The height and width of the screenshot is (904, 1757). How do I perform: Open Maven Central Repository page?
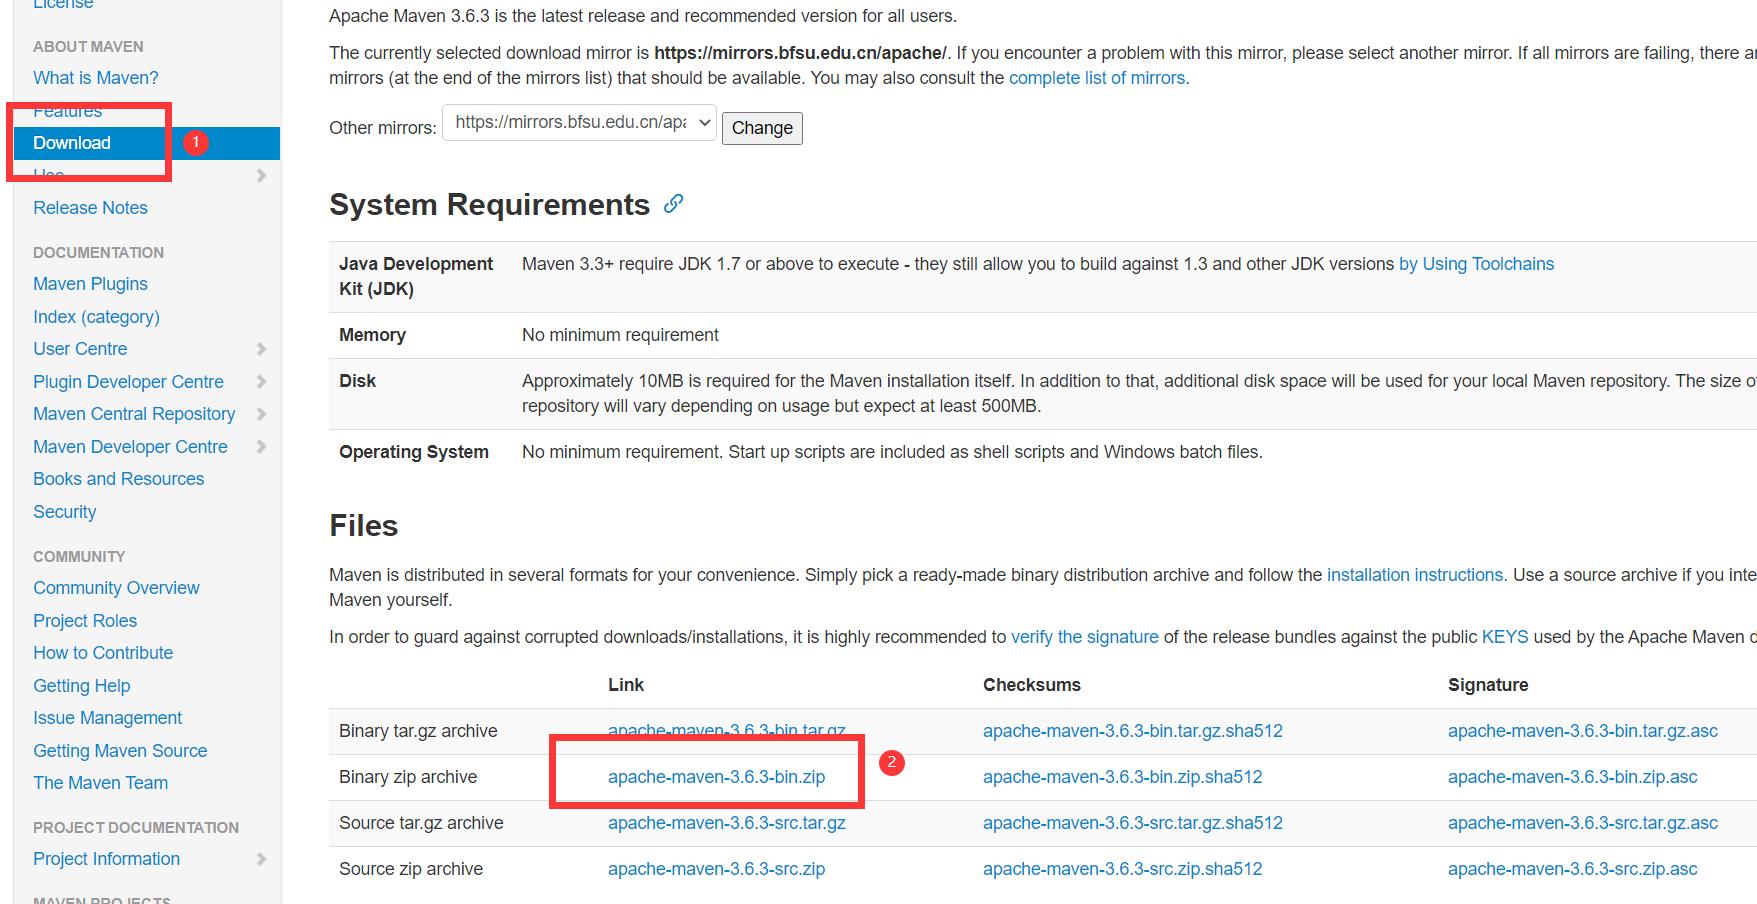click(134, 414)
